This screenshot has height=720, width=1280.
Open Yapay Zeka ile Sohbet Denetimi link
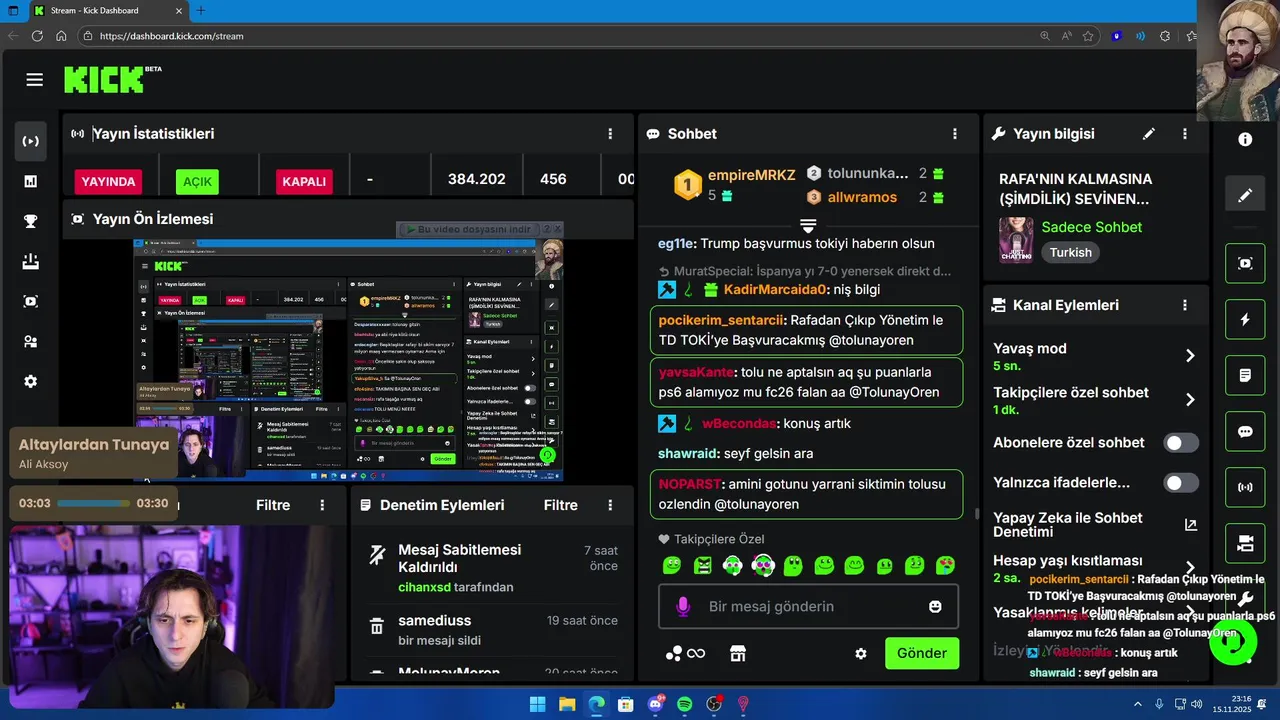(x=1190, y=524)
